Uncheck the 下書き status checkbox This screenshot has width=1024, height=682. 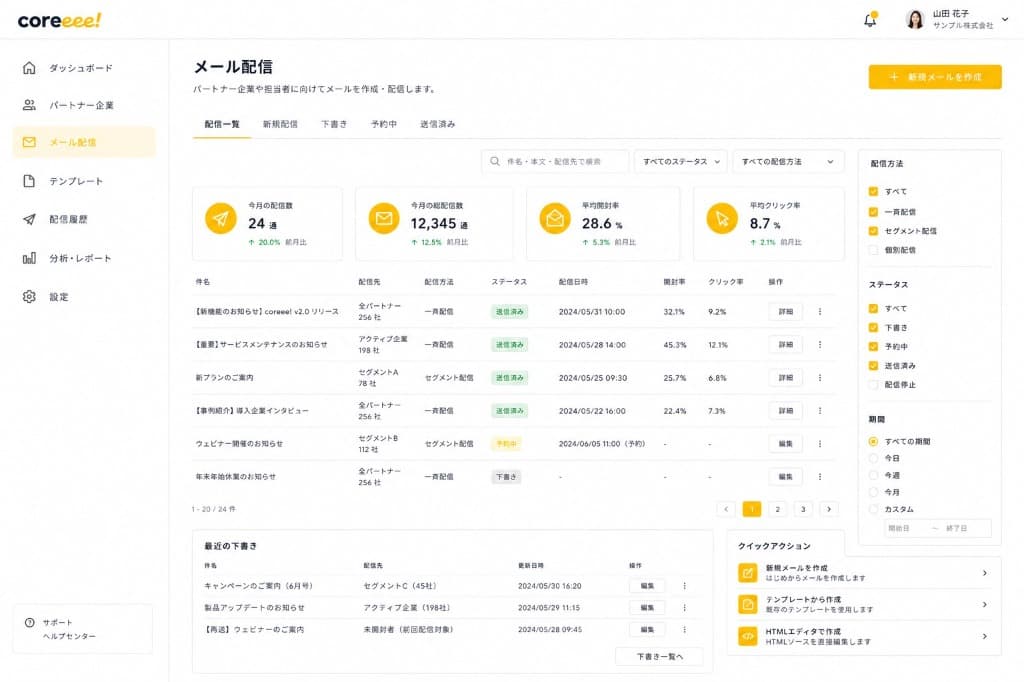pyautogui.click(x=873, y=327)
